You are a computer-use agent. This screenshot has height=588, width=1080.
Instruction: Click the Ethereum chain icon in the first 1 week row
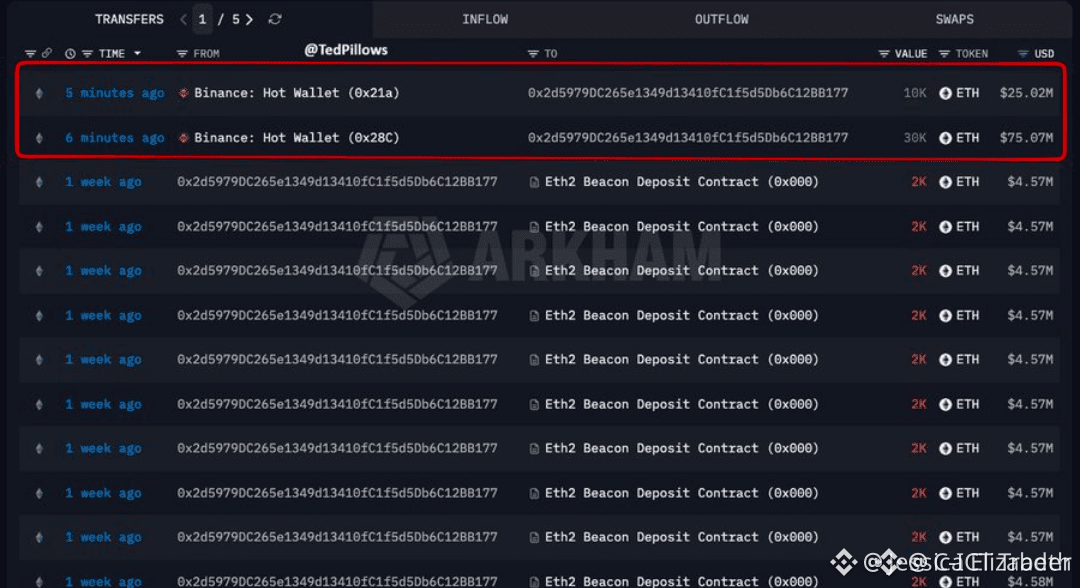[39, 182]
